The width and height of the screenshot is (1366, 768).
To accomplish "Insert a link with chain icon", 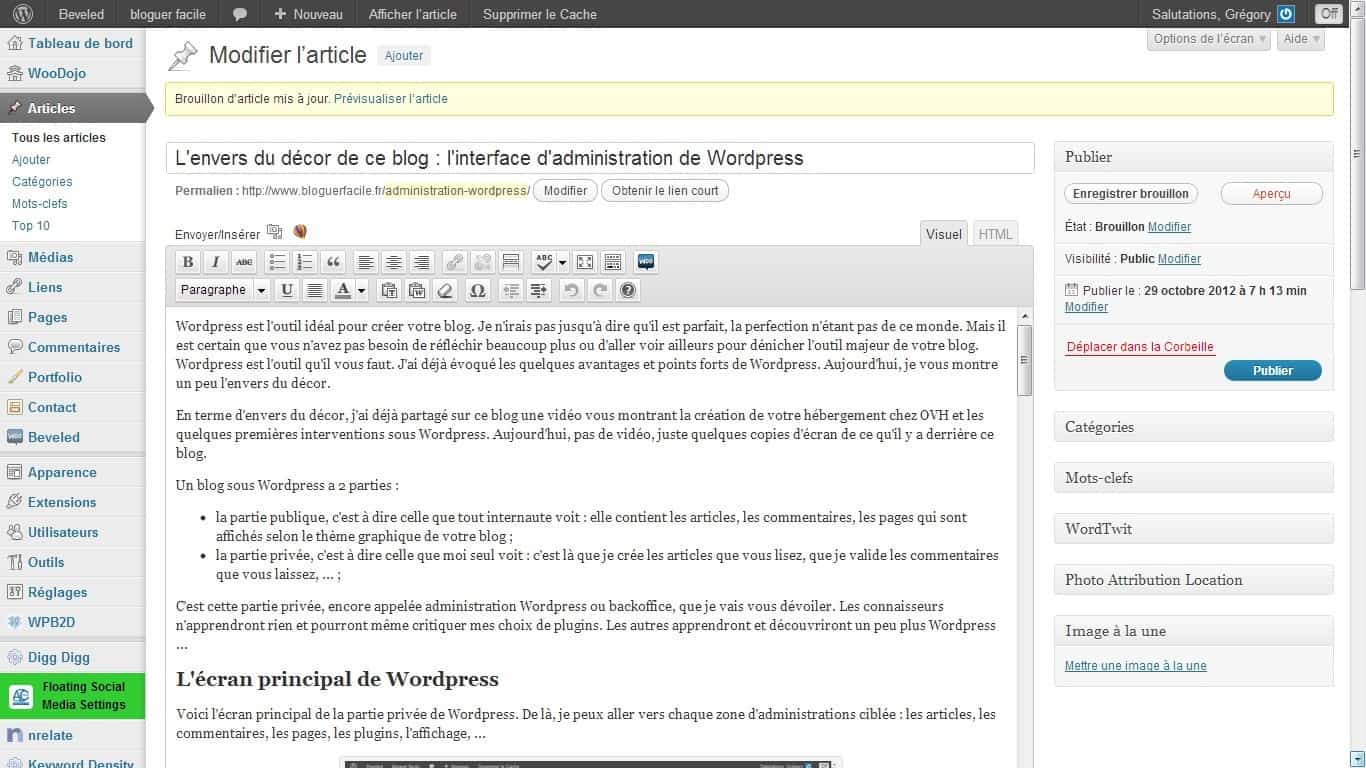I will [455, 263].
